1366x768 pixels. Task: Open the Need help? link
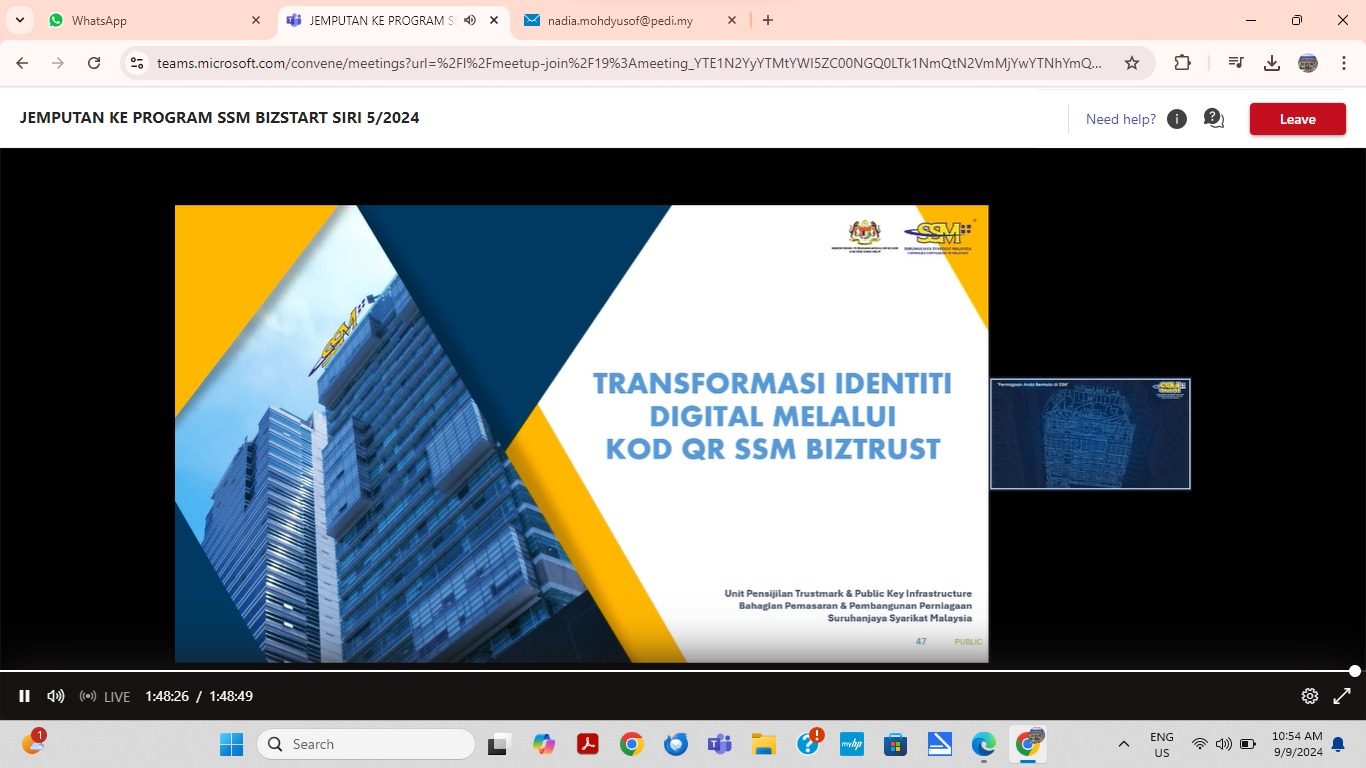(x=1120, y=119)
